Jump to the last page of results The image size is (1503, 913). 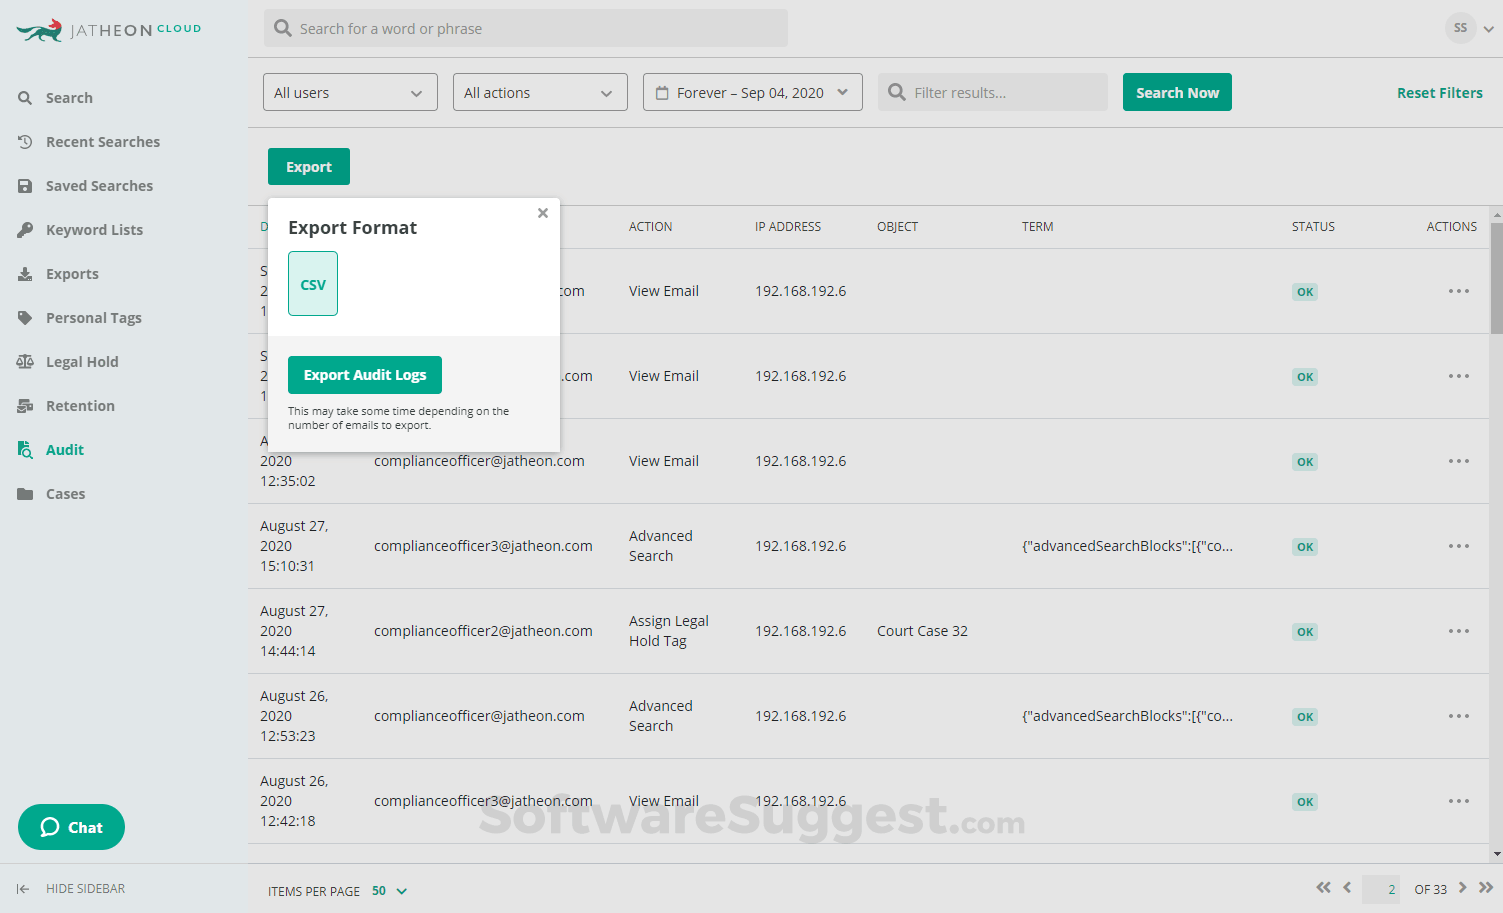coord(1486,888)
